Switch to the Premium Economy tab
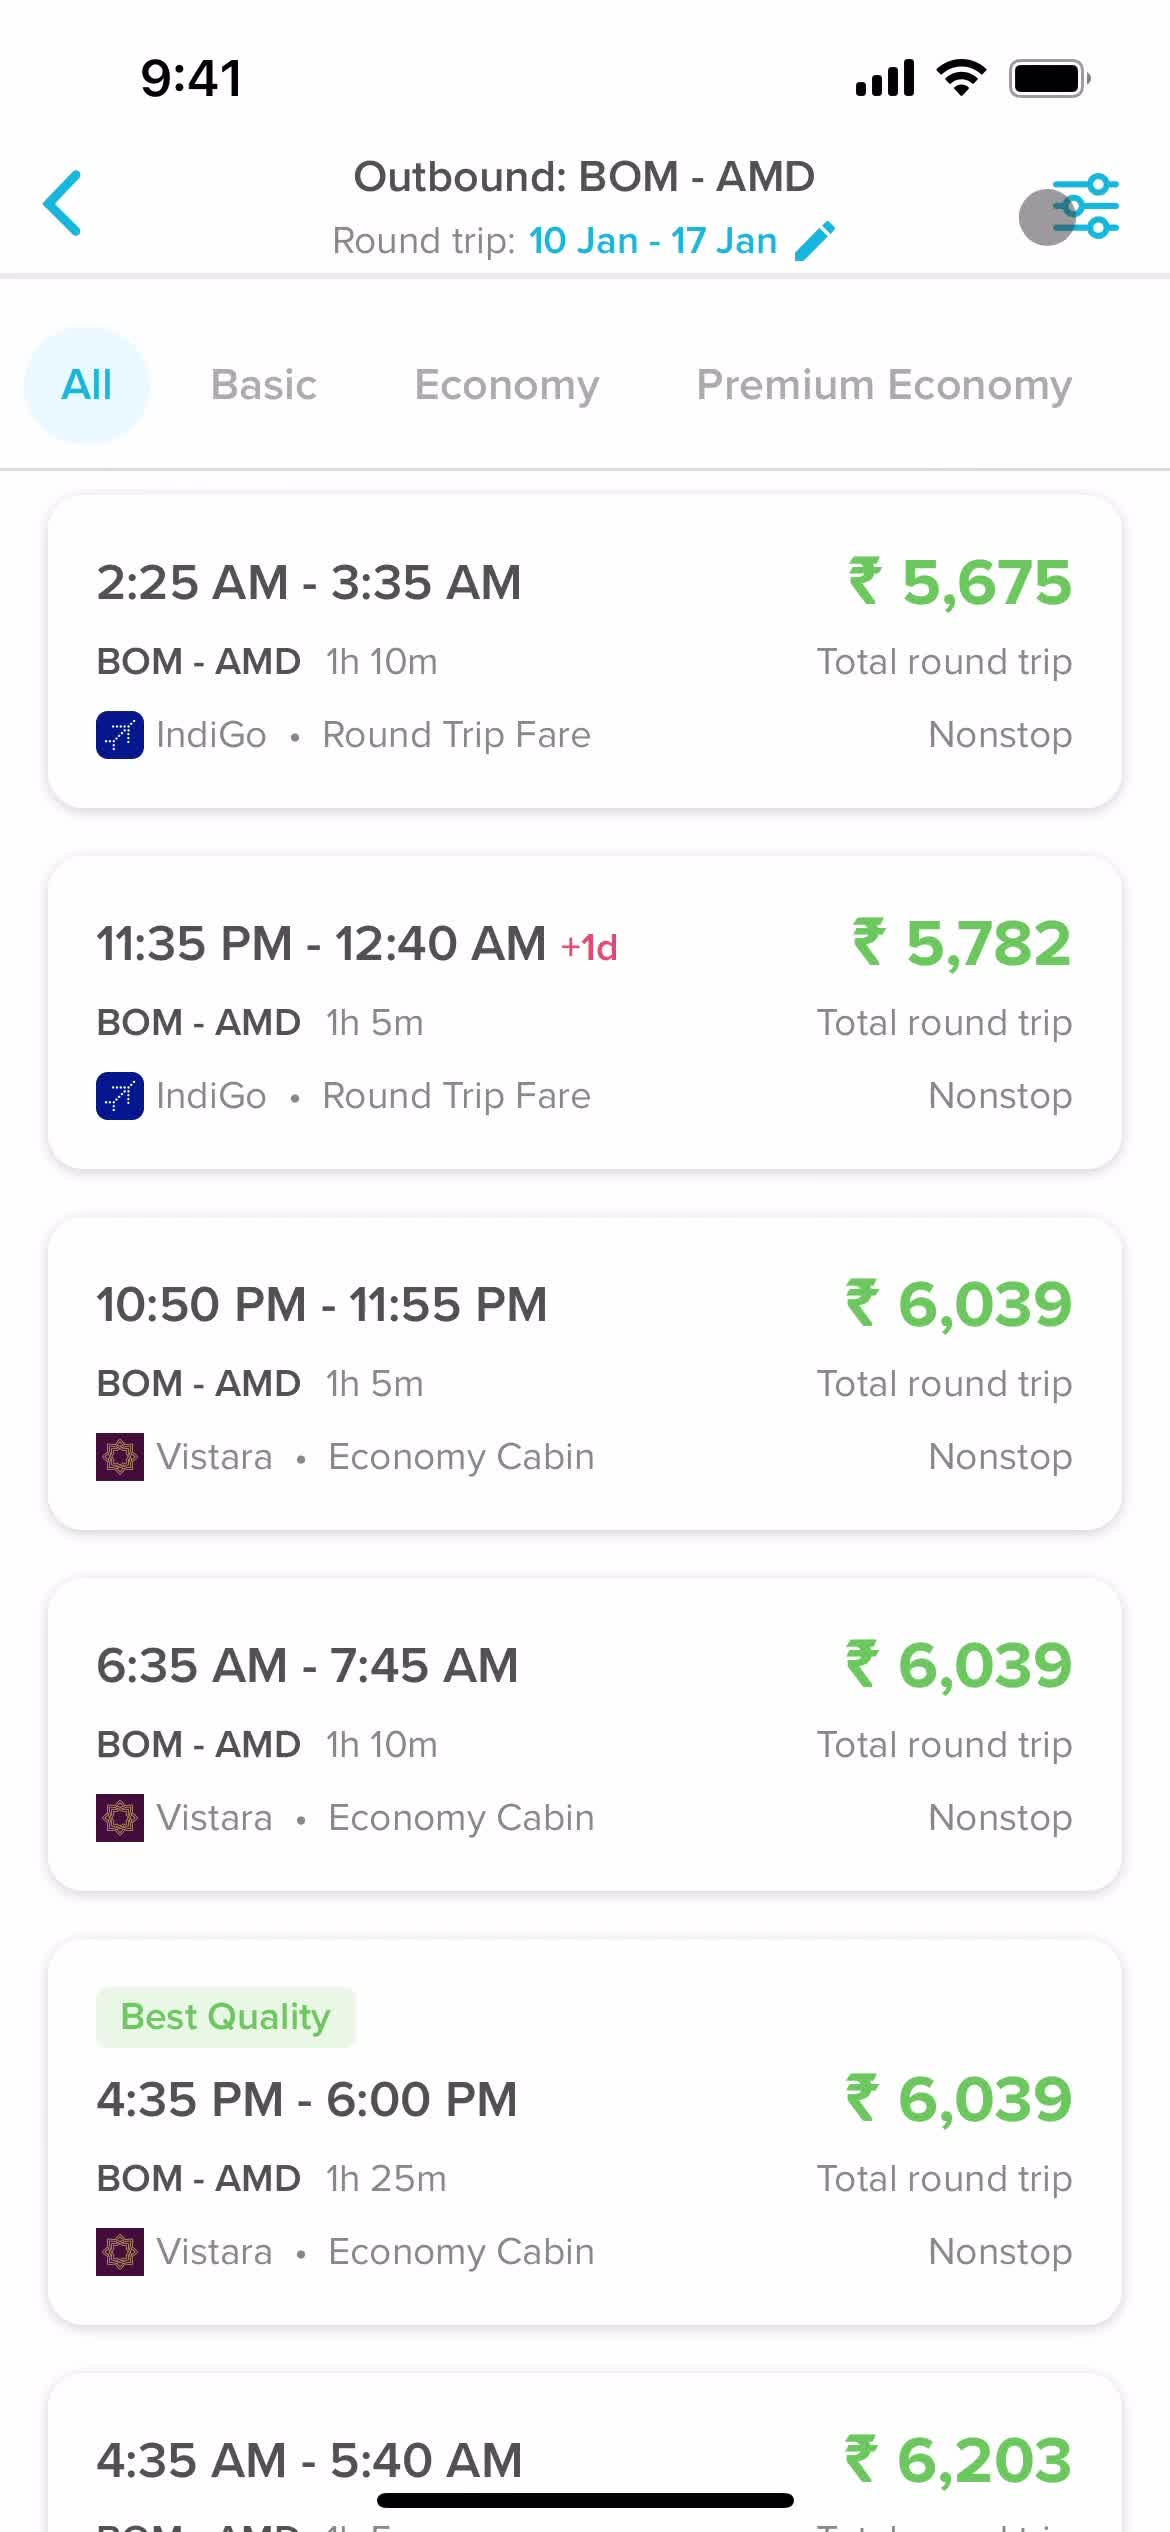 (x=884, y=385)
